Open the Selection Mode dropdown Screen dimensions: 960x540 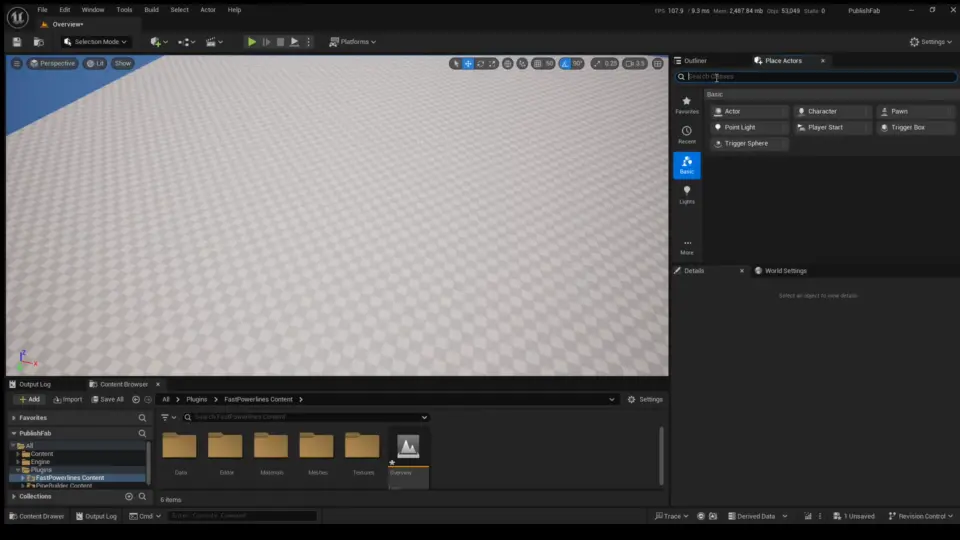coord(96,42)
